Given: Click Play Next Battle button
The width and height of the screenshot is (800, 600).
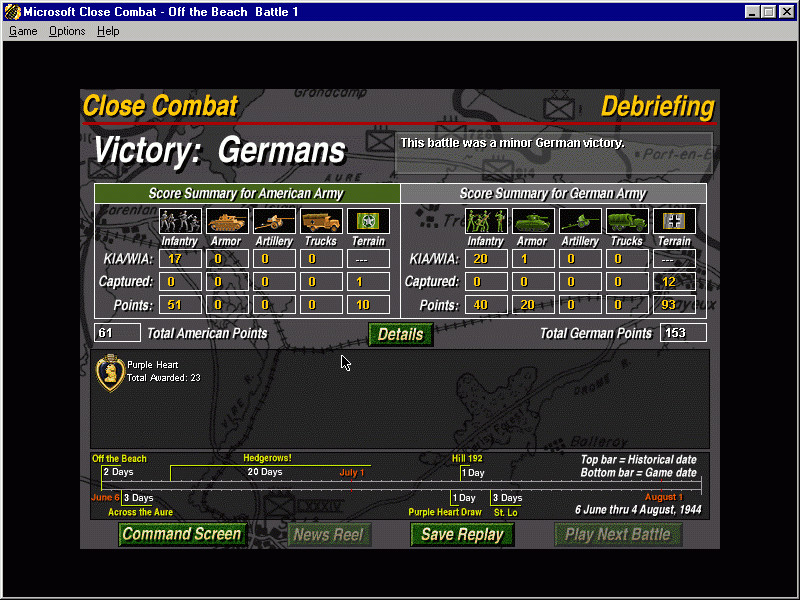Looking at the screenshot, I should pyautogui.click(x=618, y=535).
